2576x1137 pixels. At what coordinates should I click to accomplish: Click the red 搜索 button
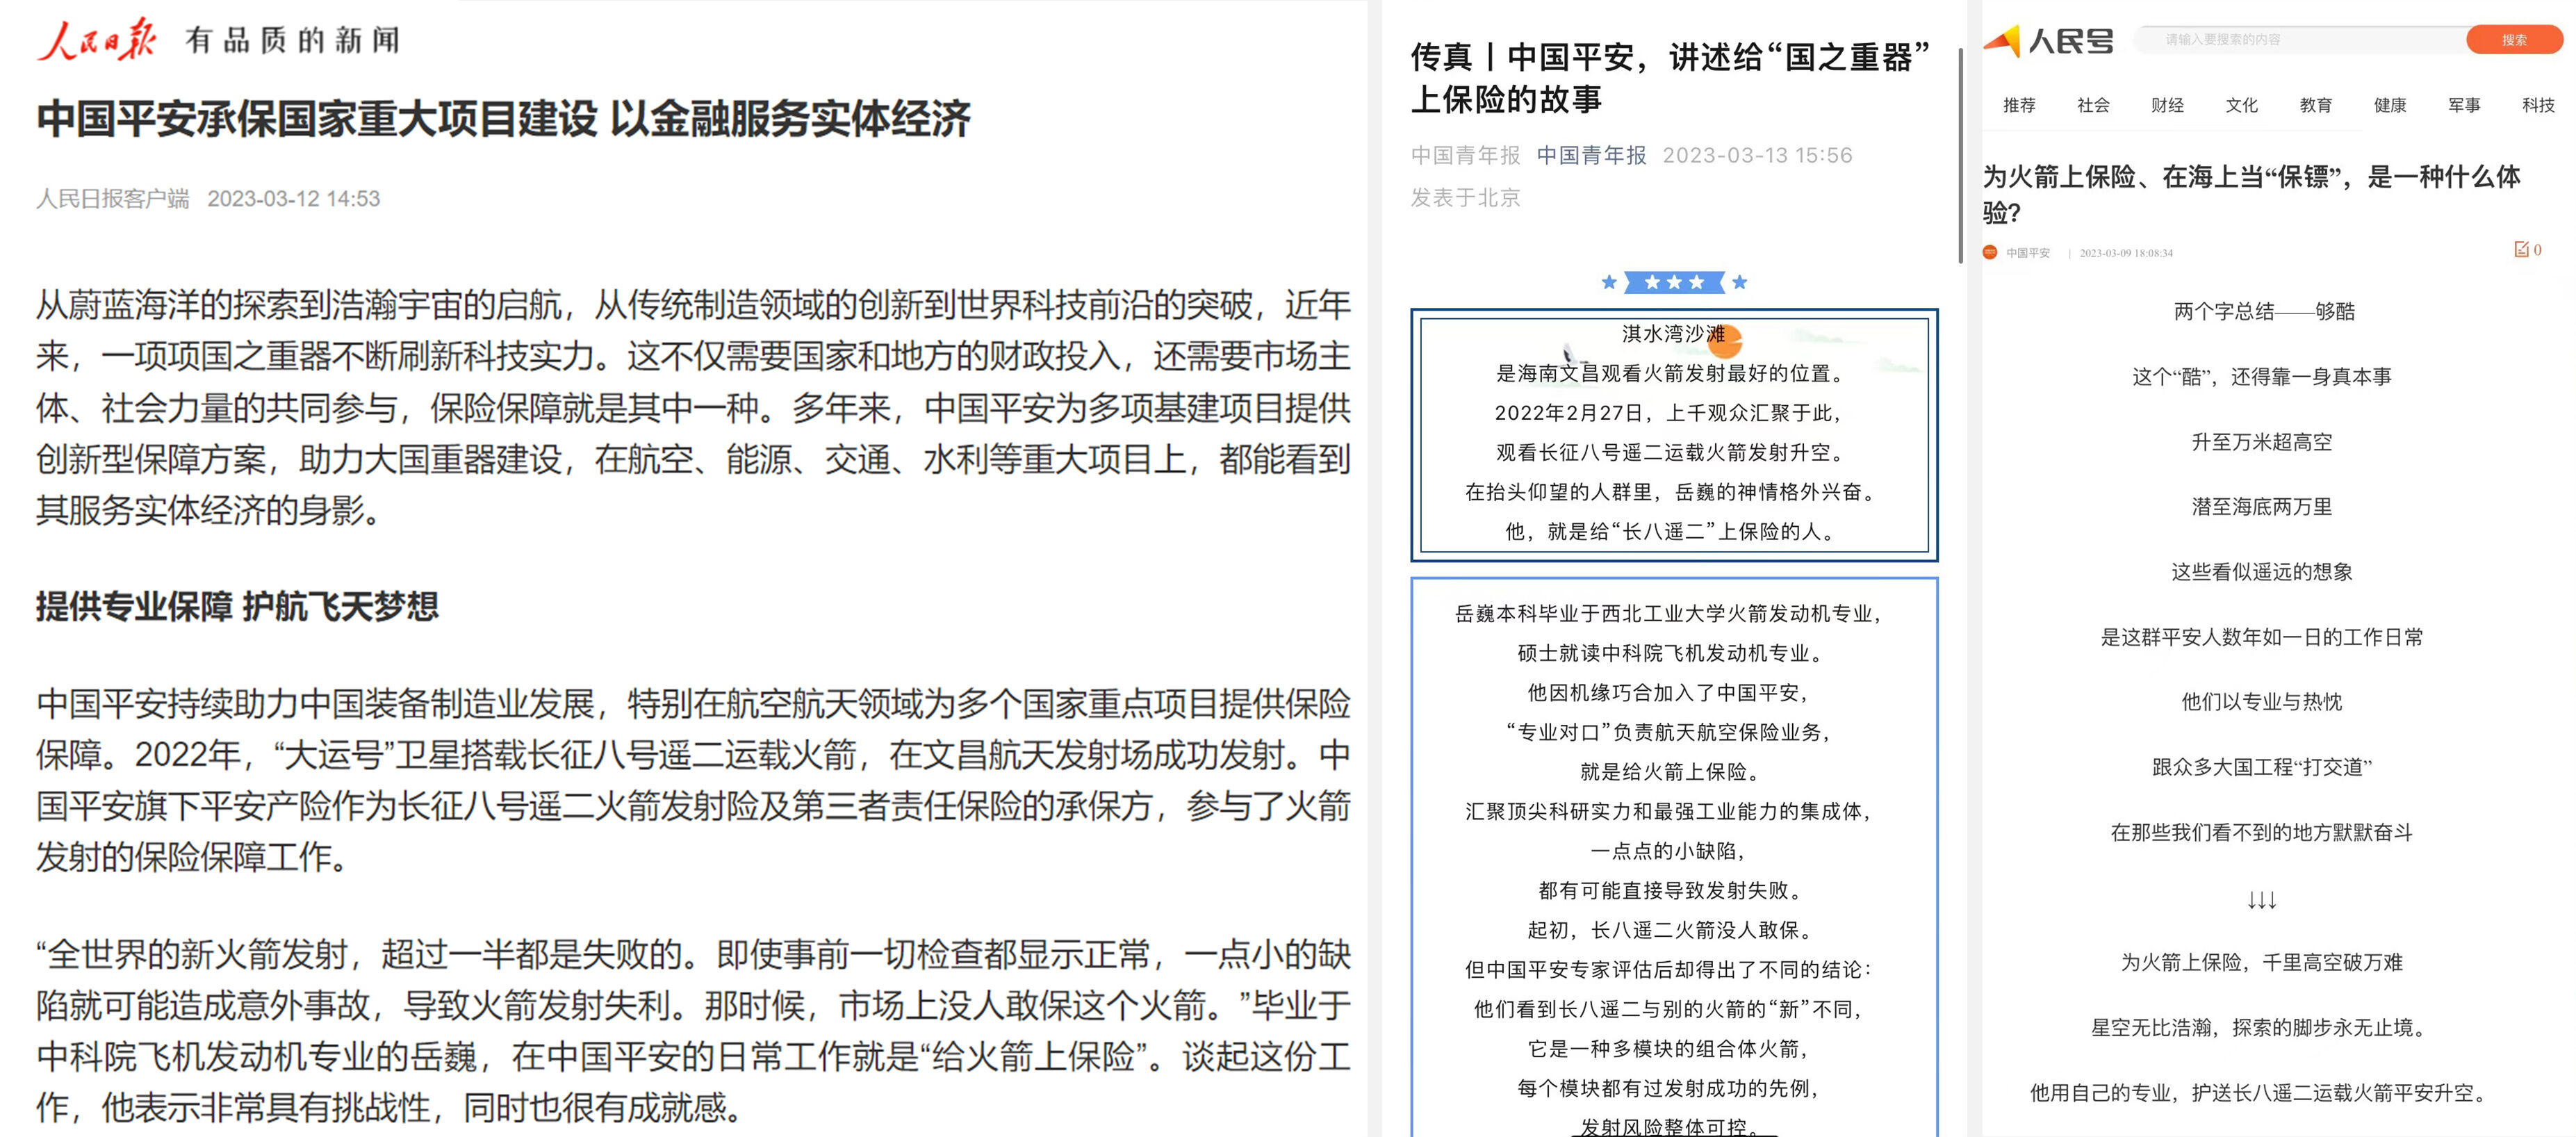click(x=2514, y=40)
